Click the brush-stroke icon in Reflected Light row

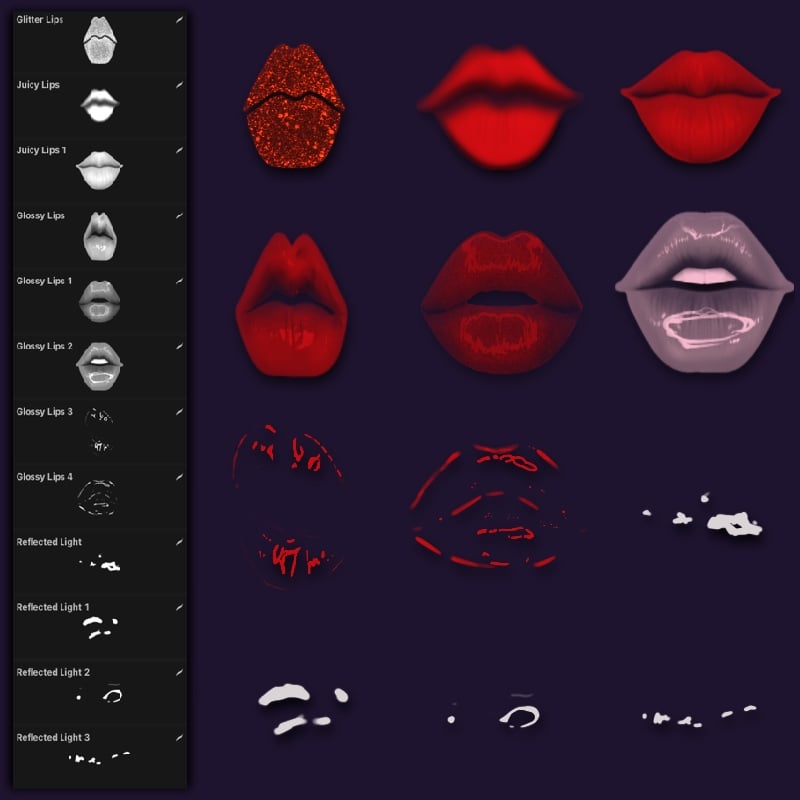click(x=180, y=542)
